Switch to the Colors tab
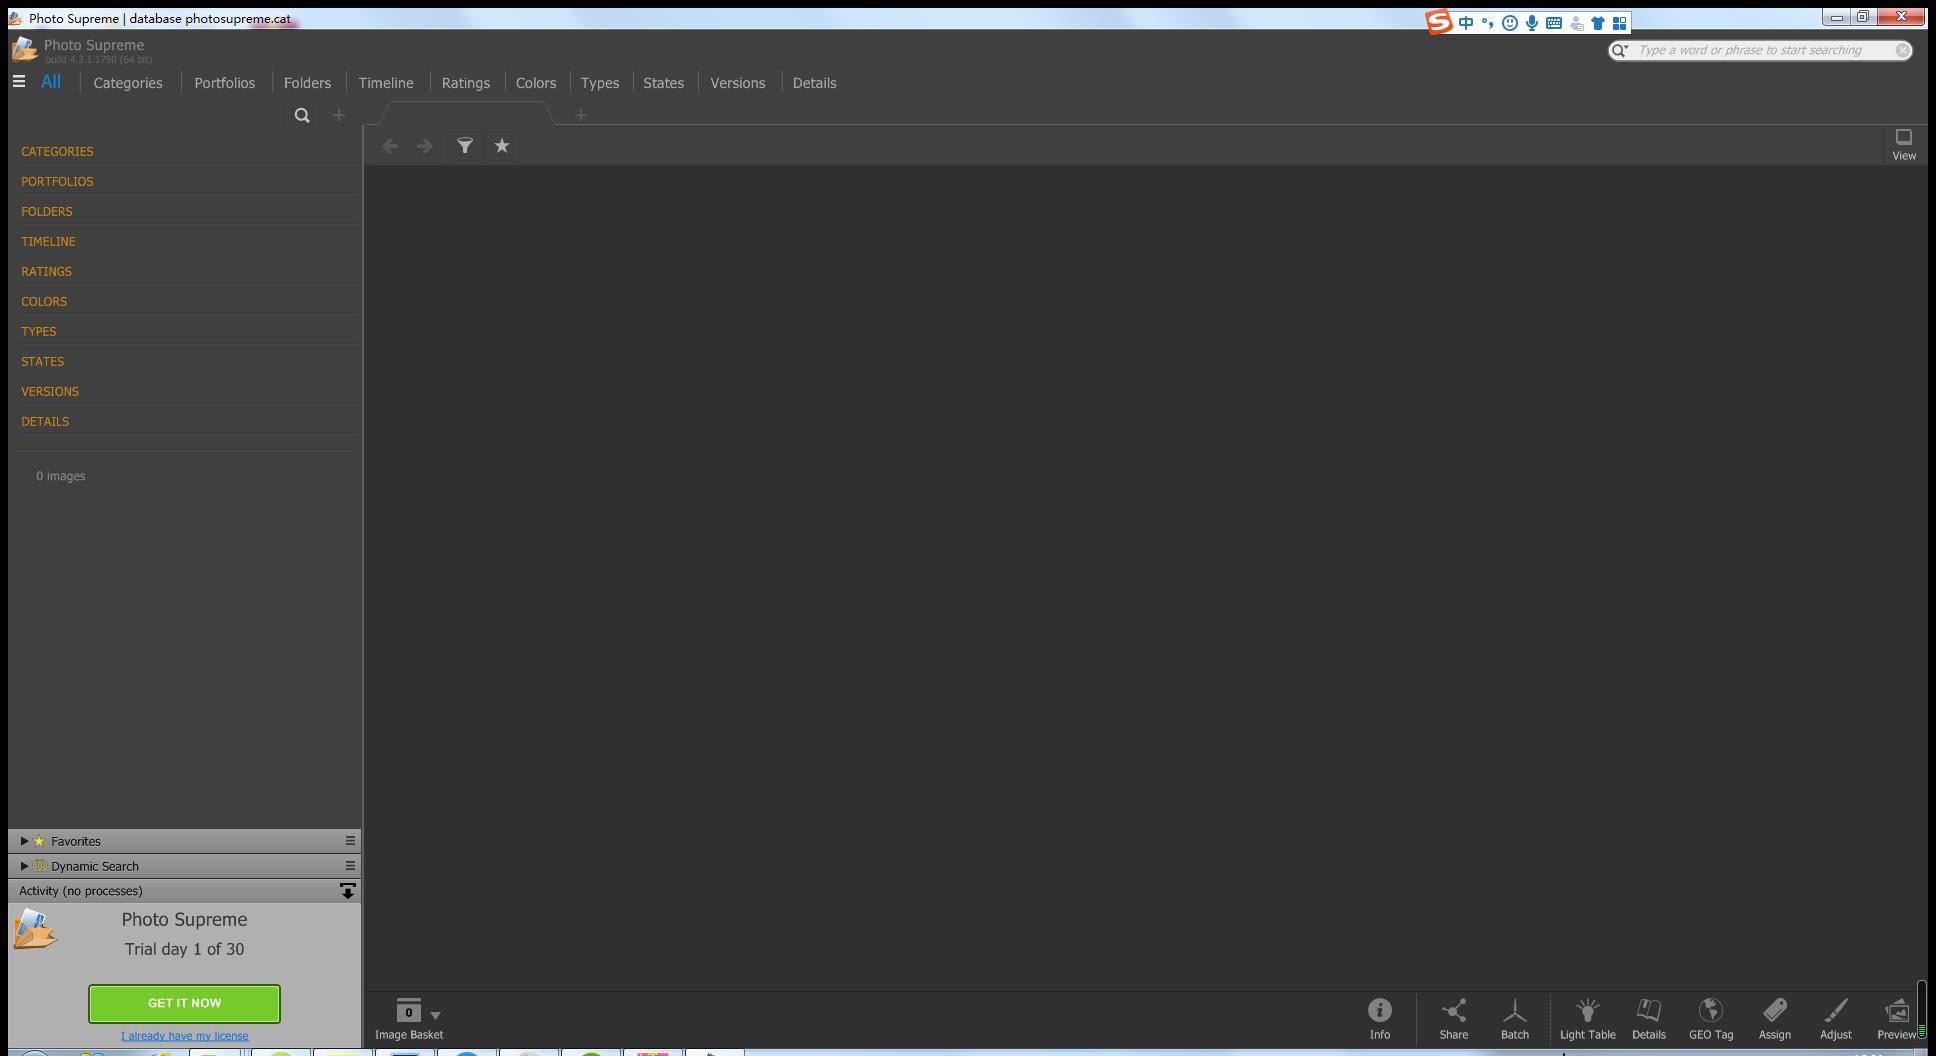Image resolution: width=1936 pixels, height=1056 pixels. pos(536,83)
